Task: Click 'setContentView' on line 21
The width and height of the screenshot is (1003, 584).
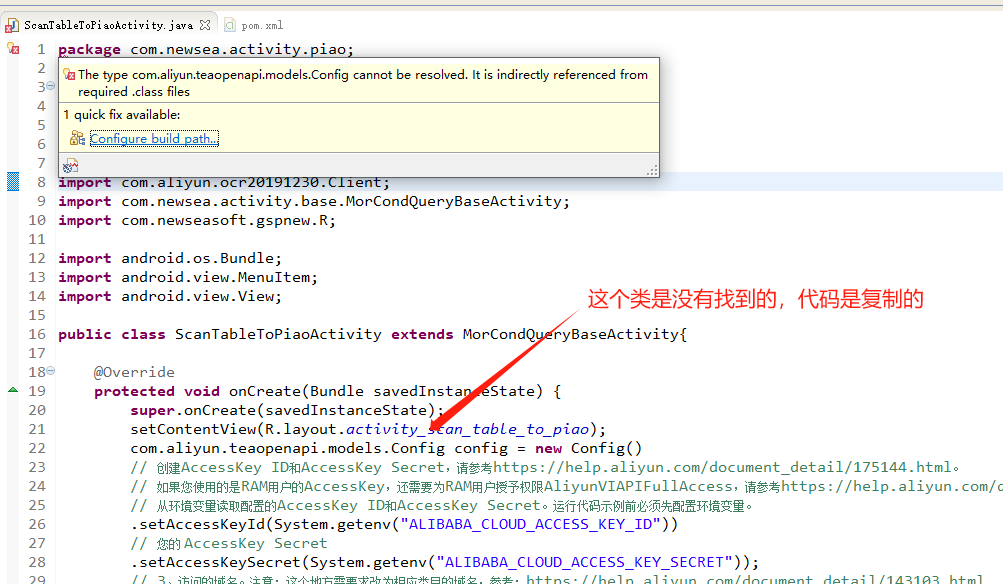Action: [193, 429]
